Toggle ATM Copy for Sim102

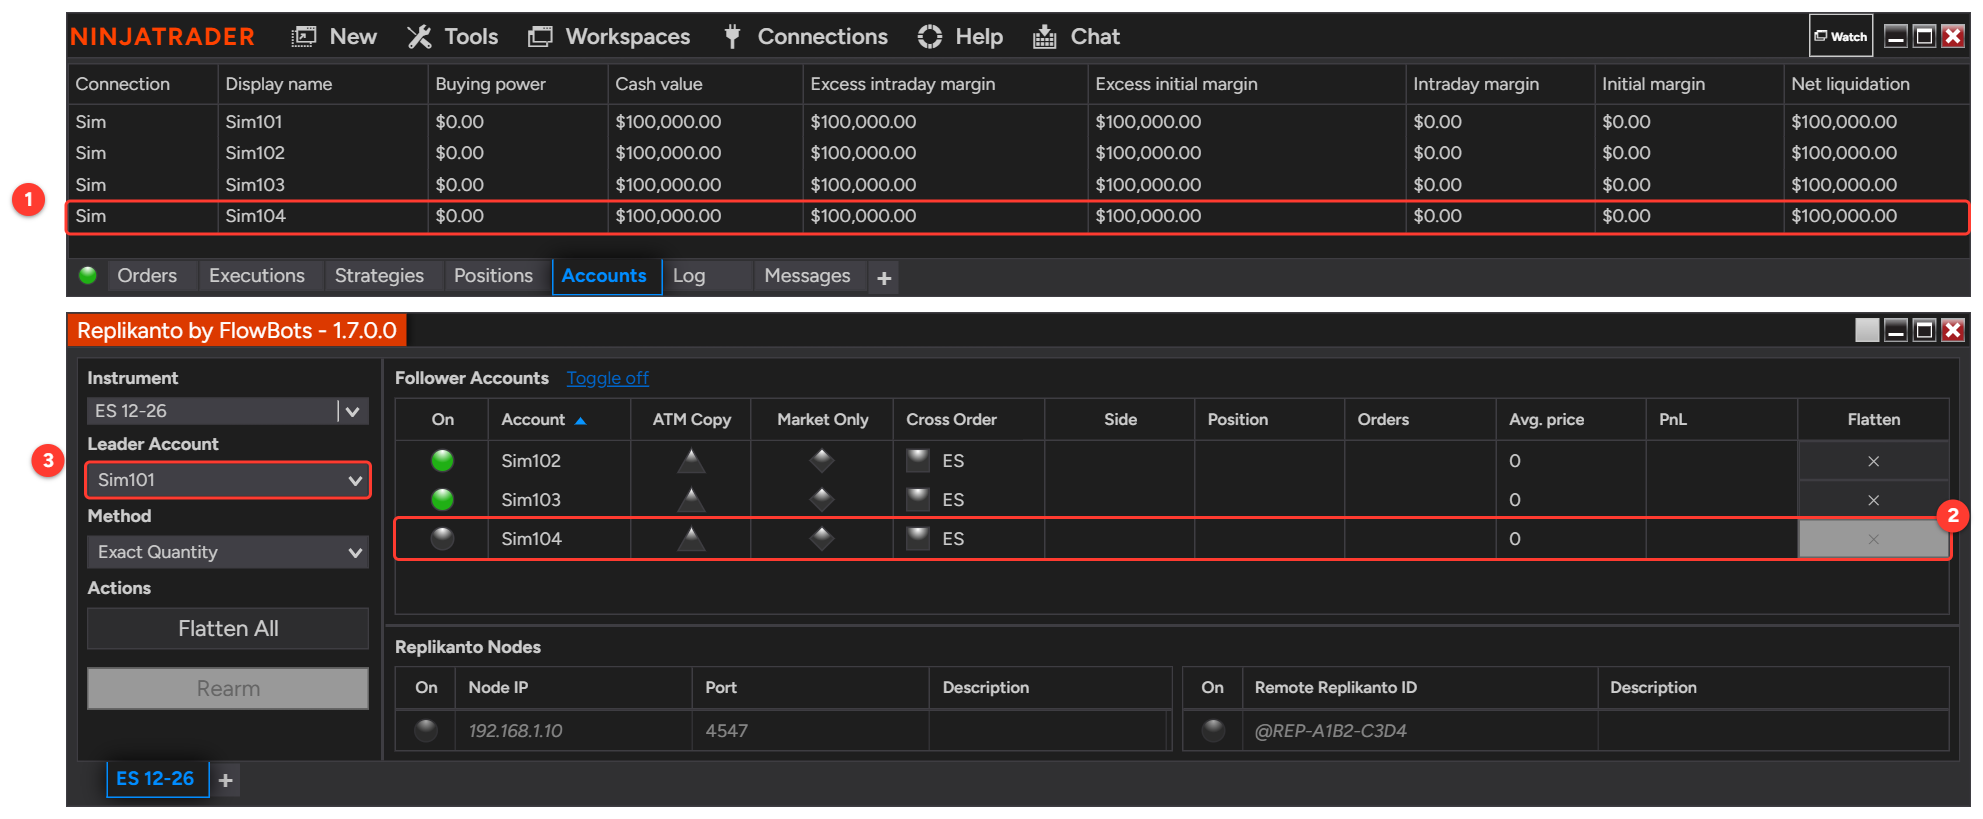[x=691, y=461]
